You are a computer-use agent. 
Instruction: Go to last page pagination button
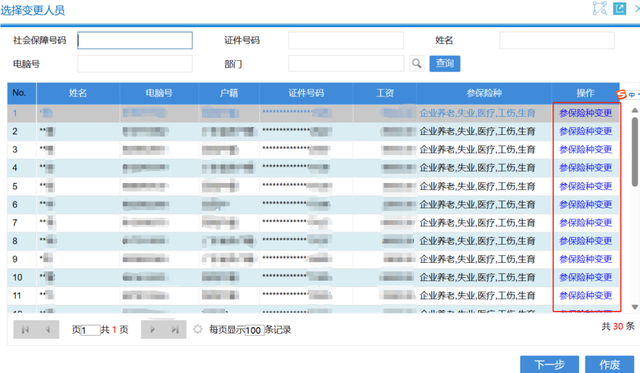point(175,329)
